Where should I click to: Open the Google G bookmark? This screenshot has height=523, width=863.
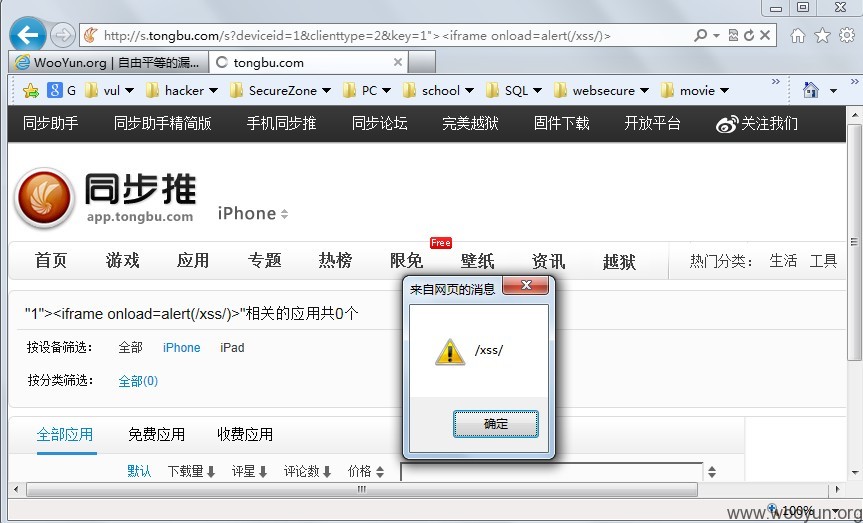click(62, 90)
